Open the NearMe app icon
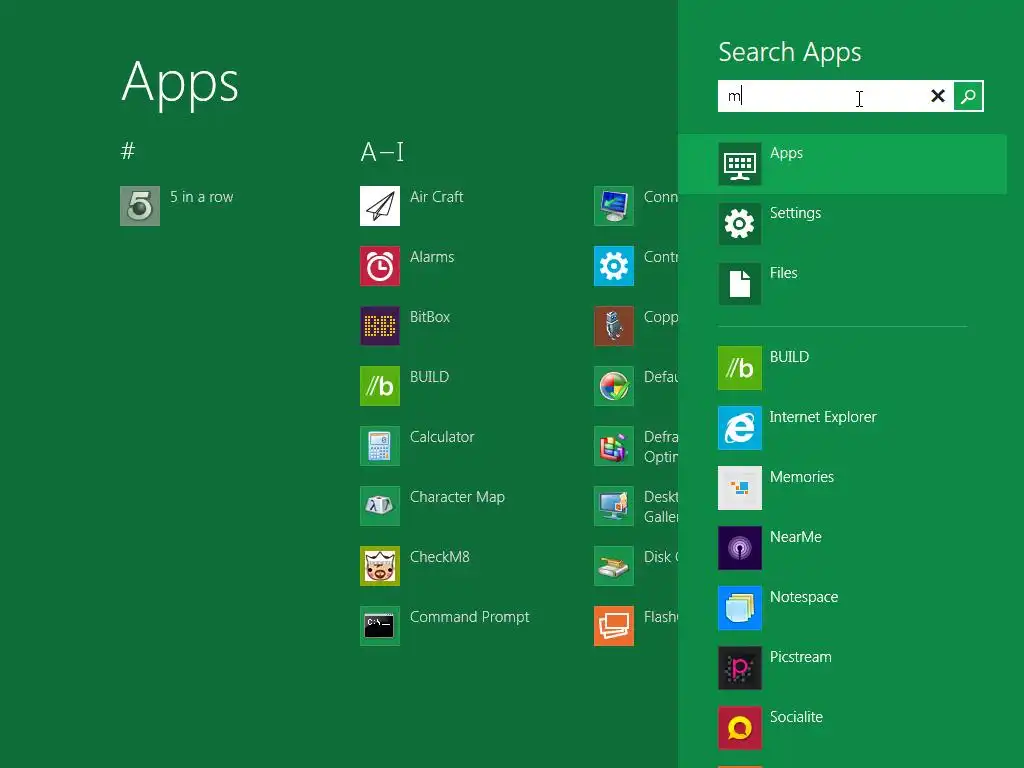 tap(739, 548)
